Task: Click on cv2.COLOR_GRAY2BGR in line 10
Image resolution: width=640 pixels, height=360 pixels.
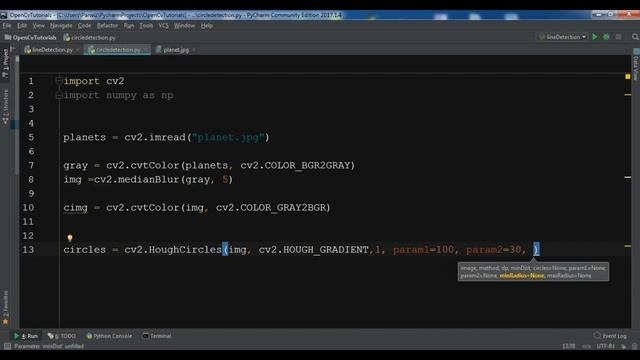Action: pyautogui.click(x=271, y=208)
